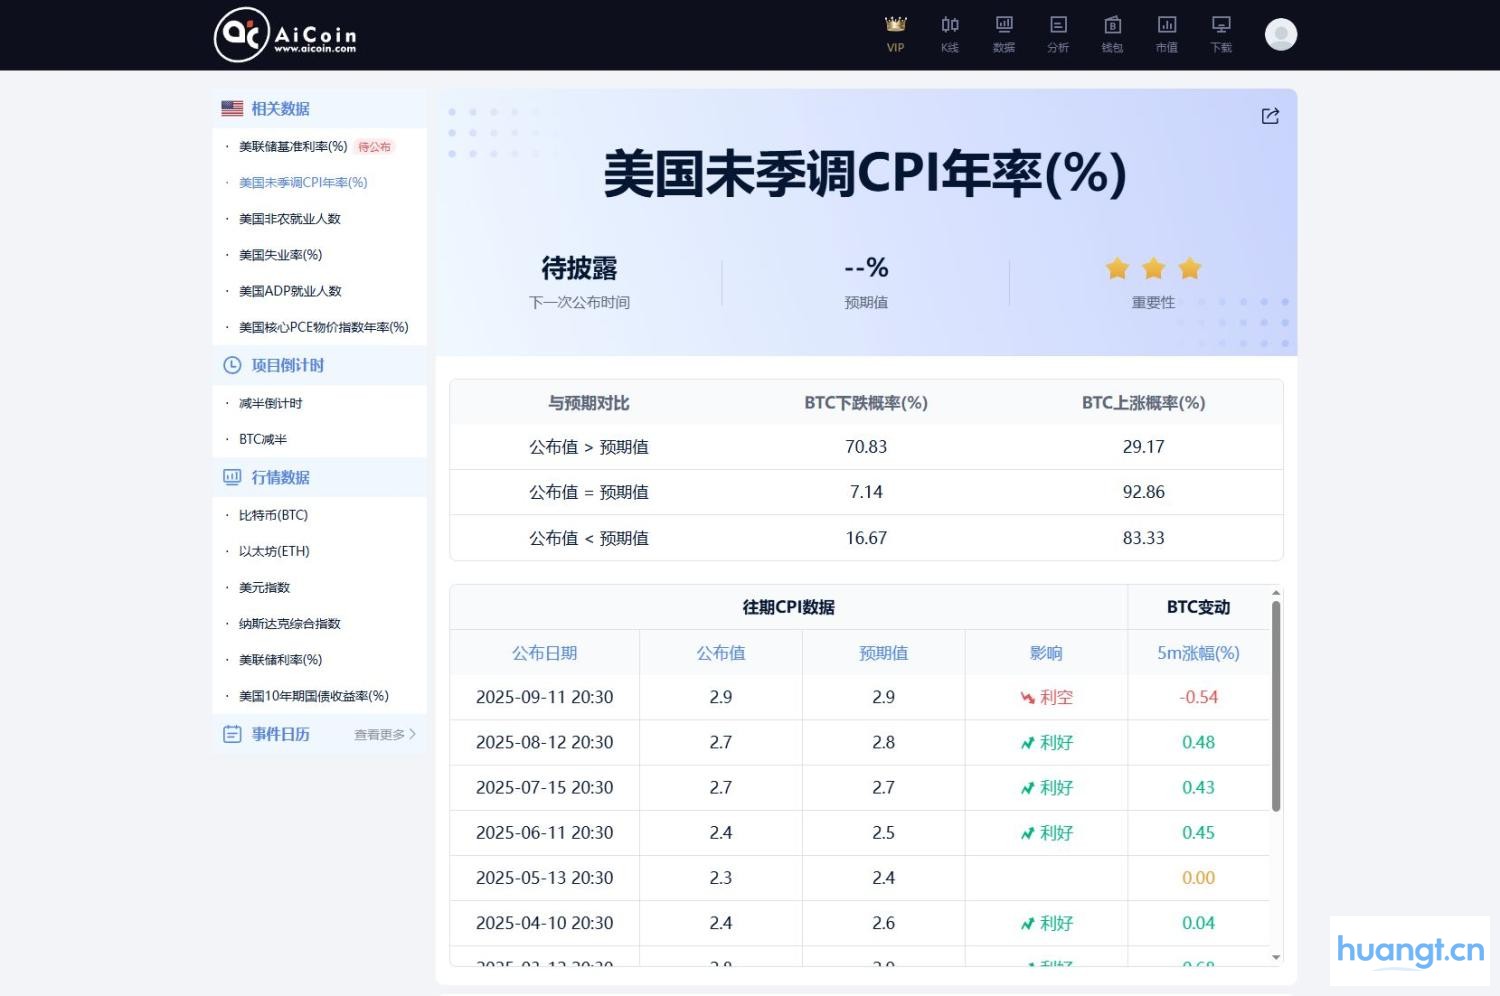The width and height of the screenshot is (1500, 996).
Task: Click the share icon on the CPI banner
Action: pos(1269,116)
